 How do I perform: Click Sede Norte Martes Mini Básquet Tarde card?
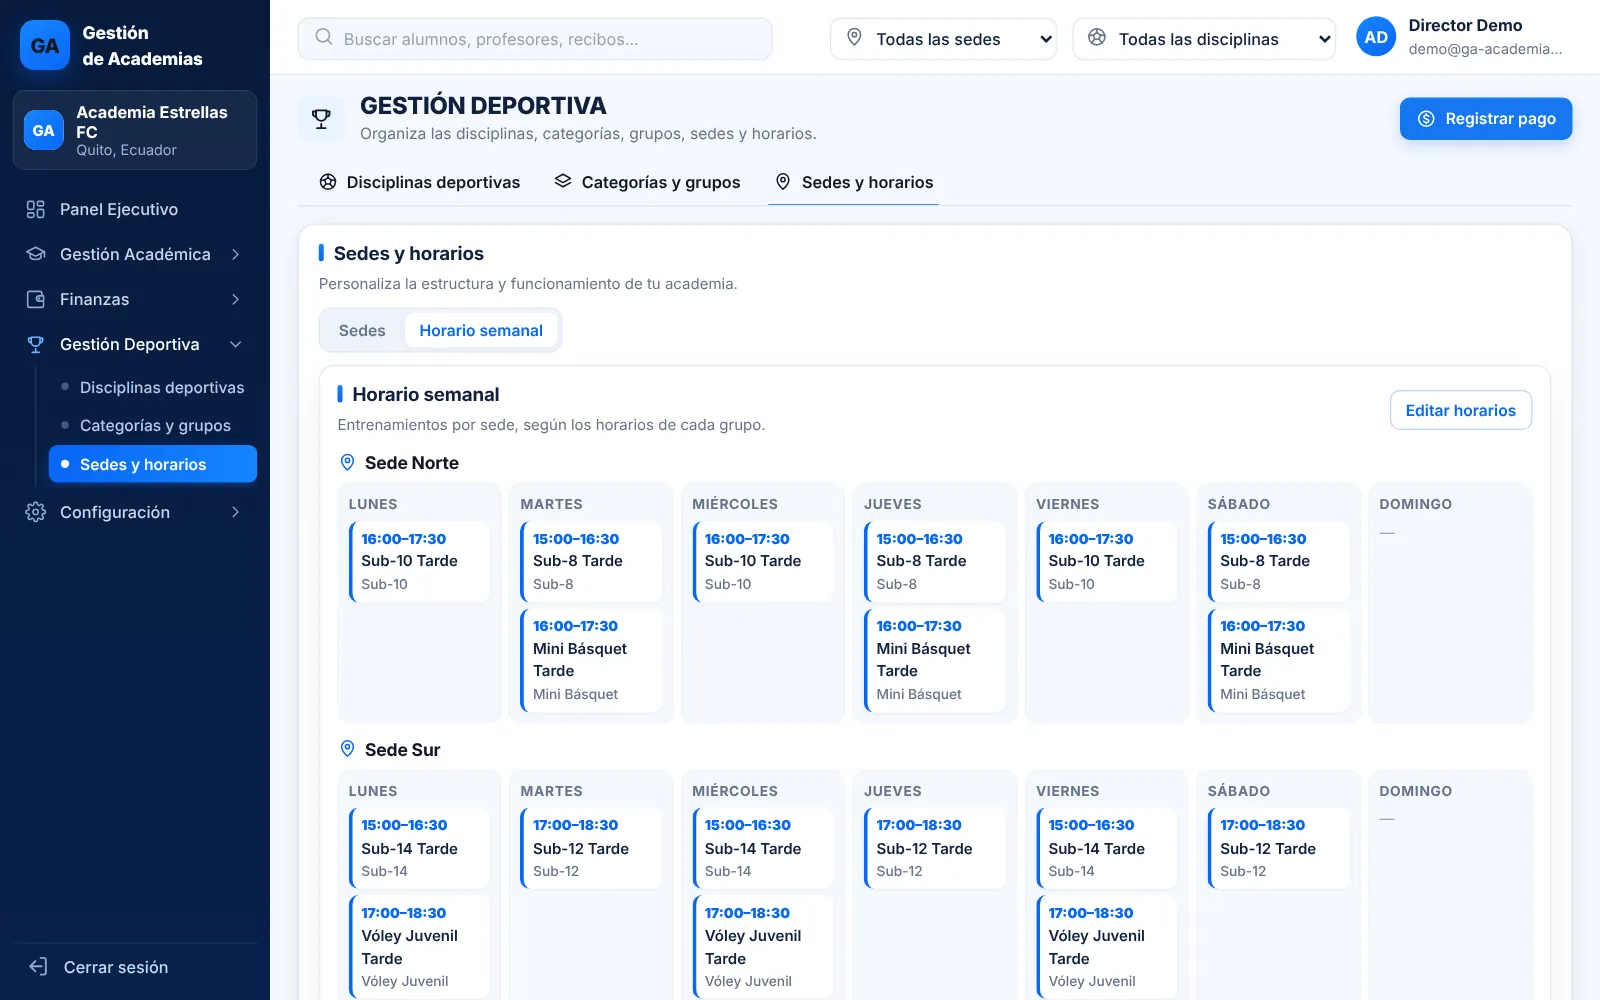pos(591,660)
